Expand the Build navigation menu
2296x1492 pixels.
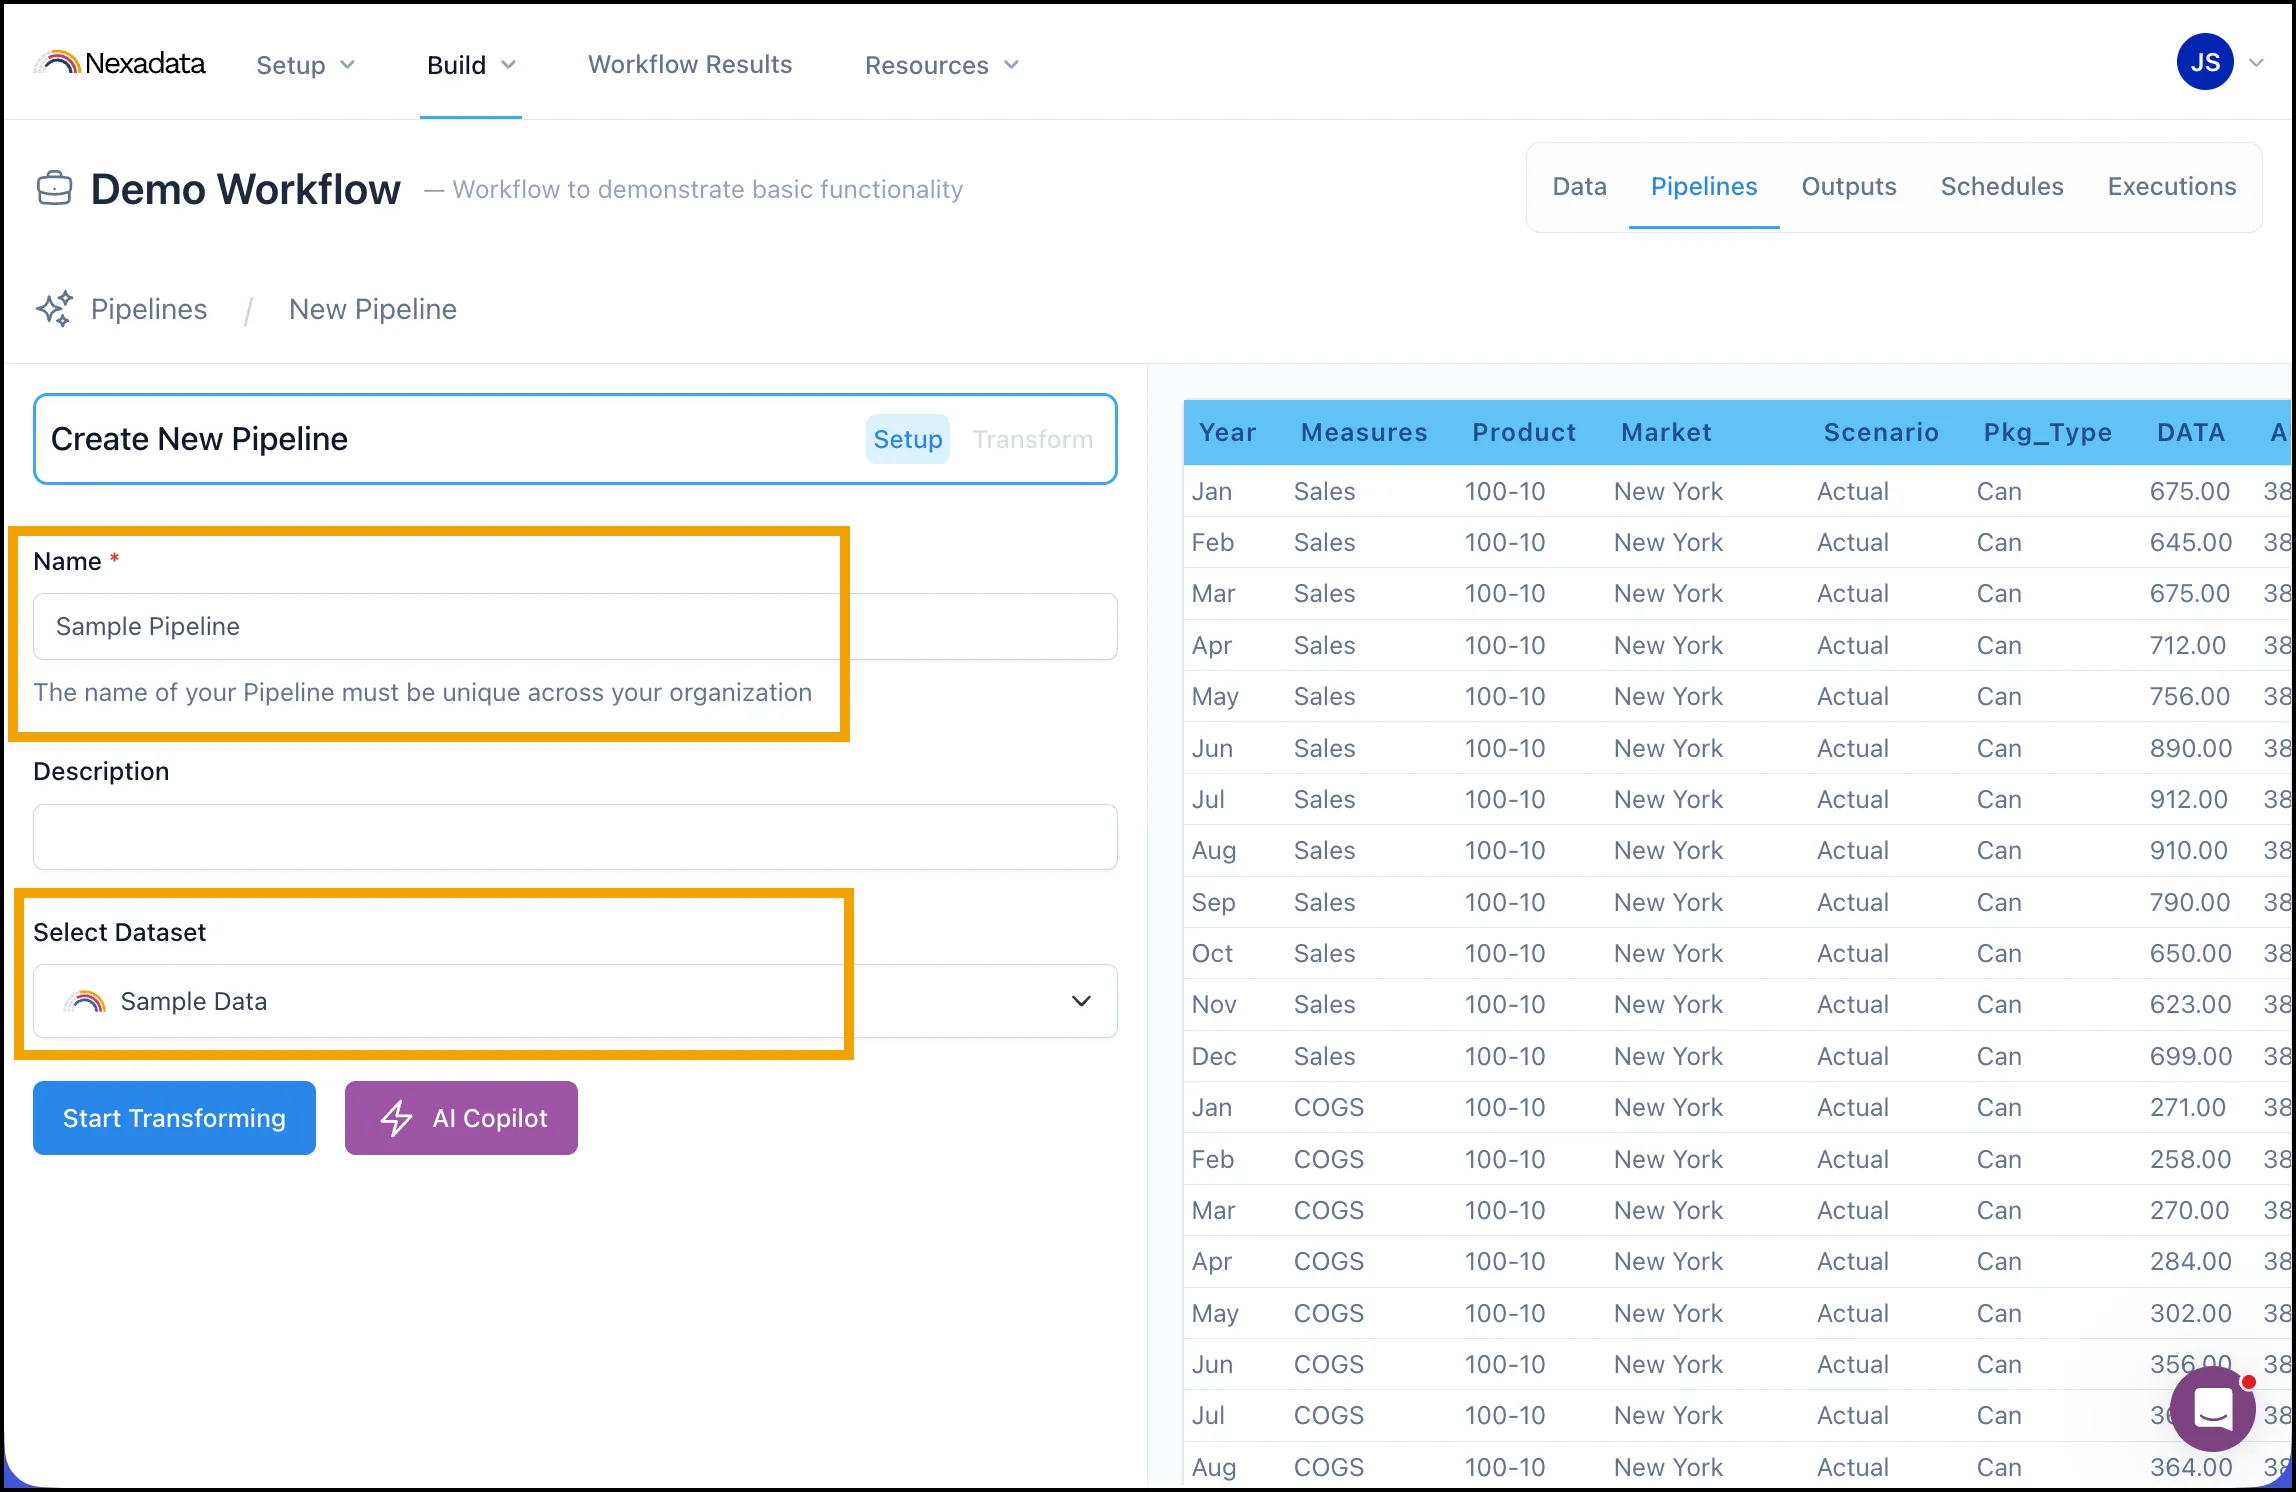(471, 65)
